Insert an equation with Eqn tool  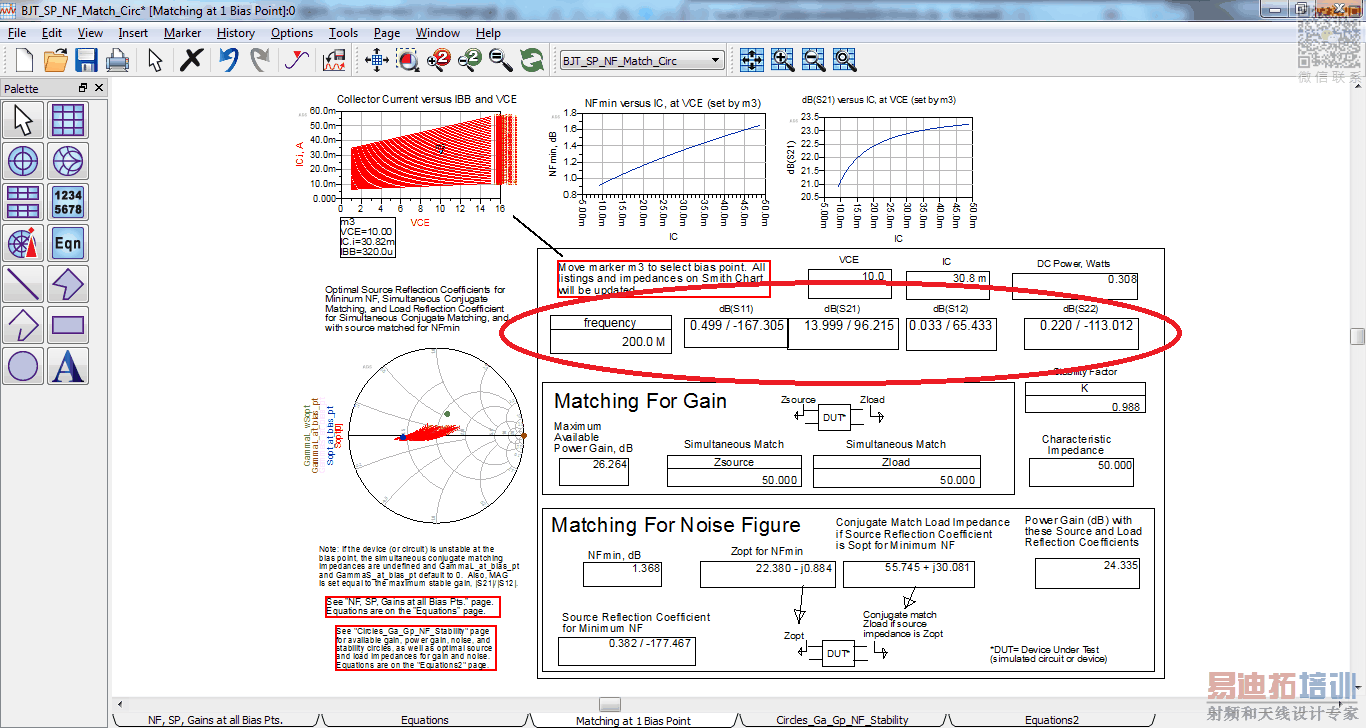68,243
